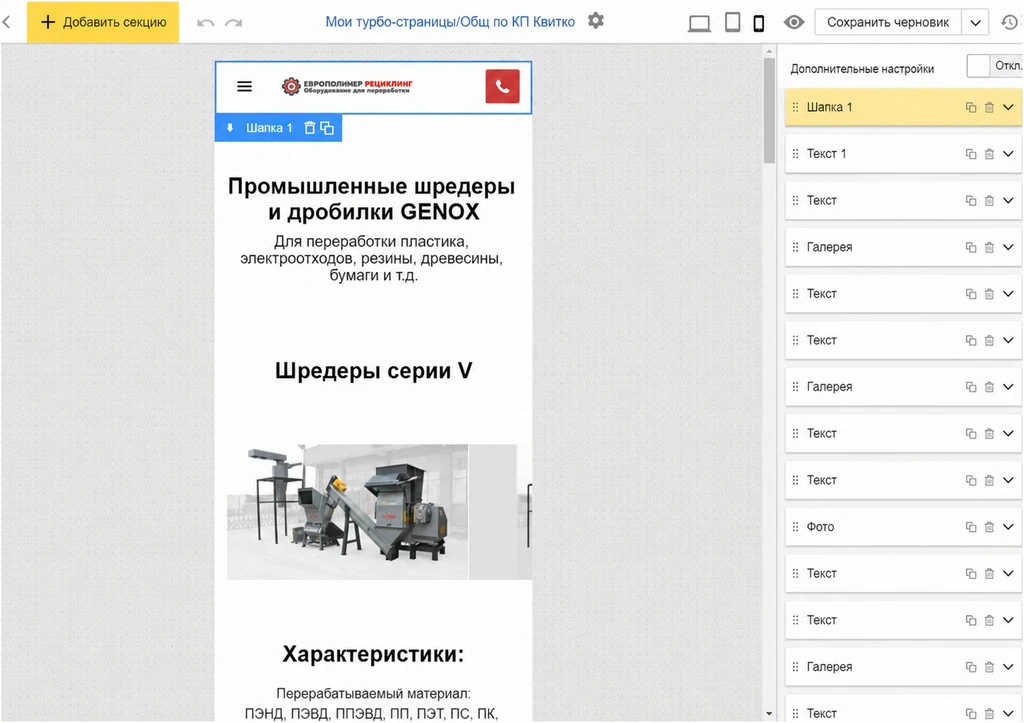Click the Шредеры серии V heading
Image resolution: width=1024 pixels, height=723 pixels.
(373, 371)
